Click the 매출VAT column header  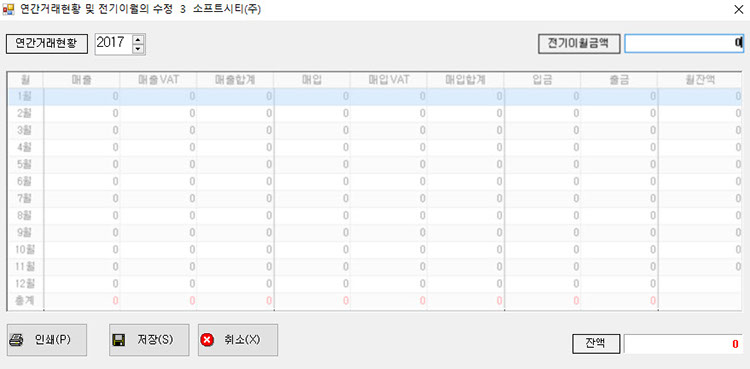coord(158,80)
